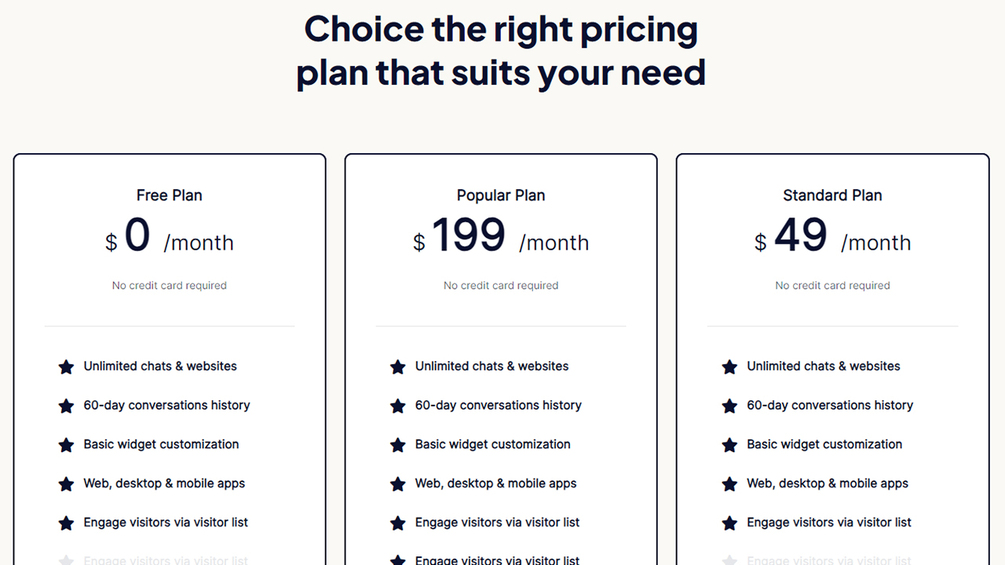Click star next to Standard Plan Basic widget customization
This screenshot has width=1005, height=565.
tap(730, 445)
